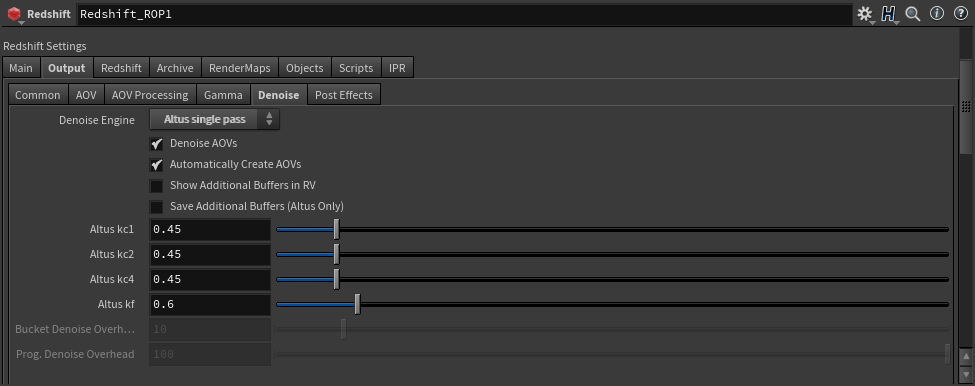Screen dimensions: 975x386
Task: Click the info icon
Action: (936, 14)
